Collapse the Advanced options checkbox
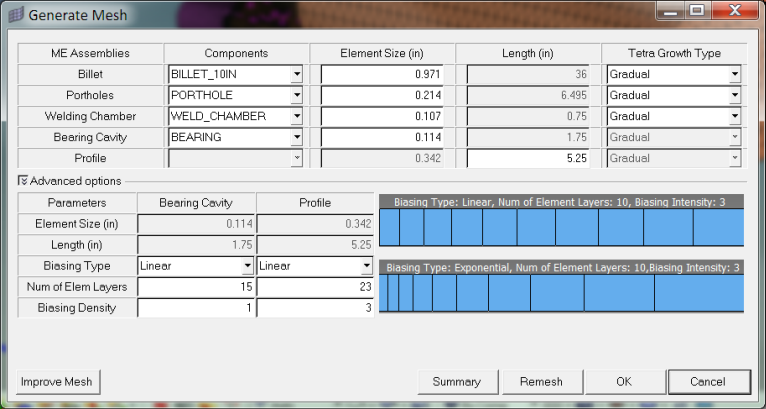The height and width of the screenshot is (409, 766). point(23,181)
